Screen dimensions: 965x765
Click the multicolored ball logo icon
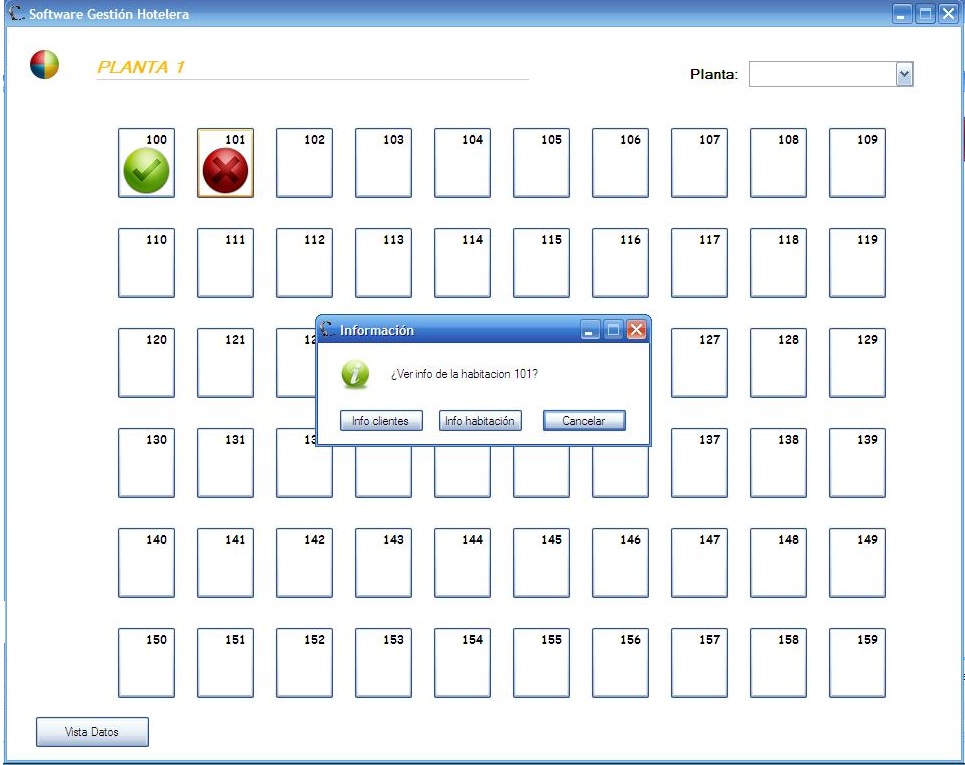click(44, 65)
